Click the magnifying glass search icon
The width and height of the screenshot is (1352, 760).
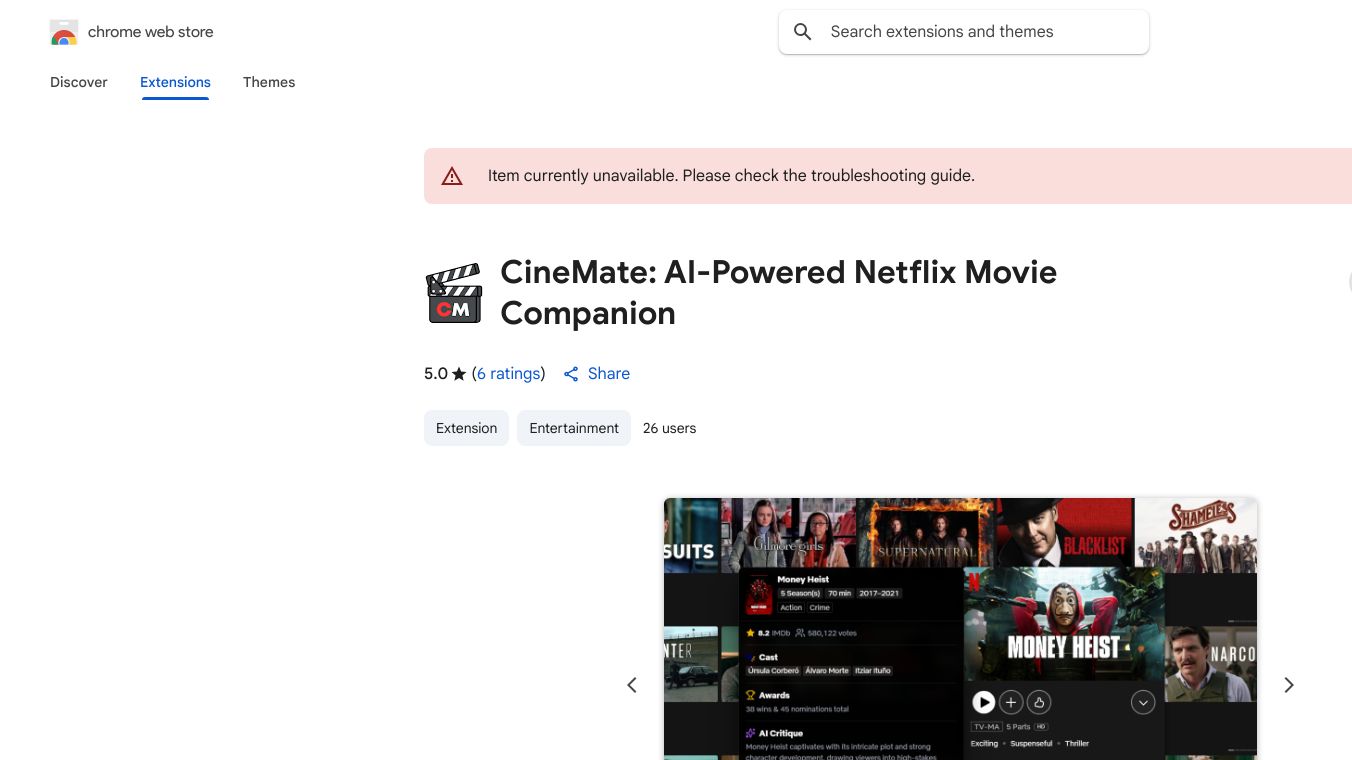(x=802, y=32)
